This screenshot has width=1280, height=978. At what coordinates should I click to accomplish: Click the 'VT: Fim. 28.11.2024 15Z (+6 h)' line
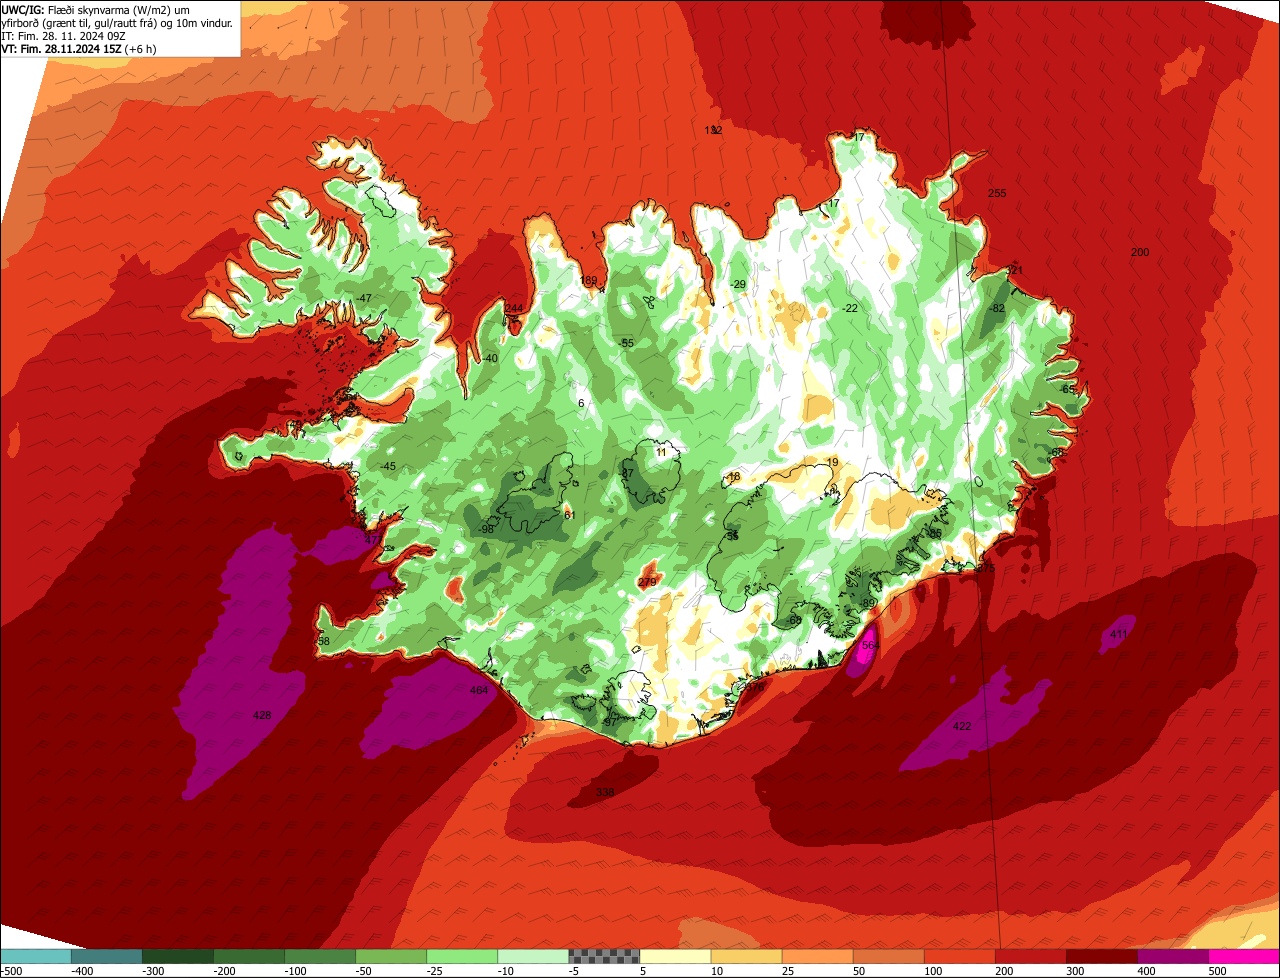pos(79,49)
